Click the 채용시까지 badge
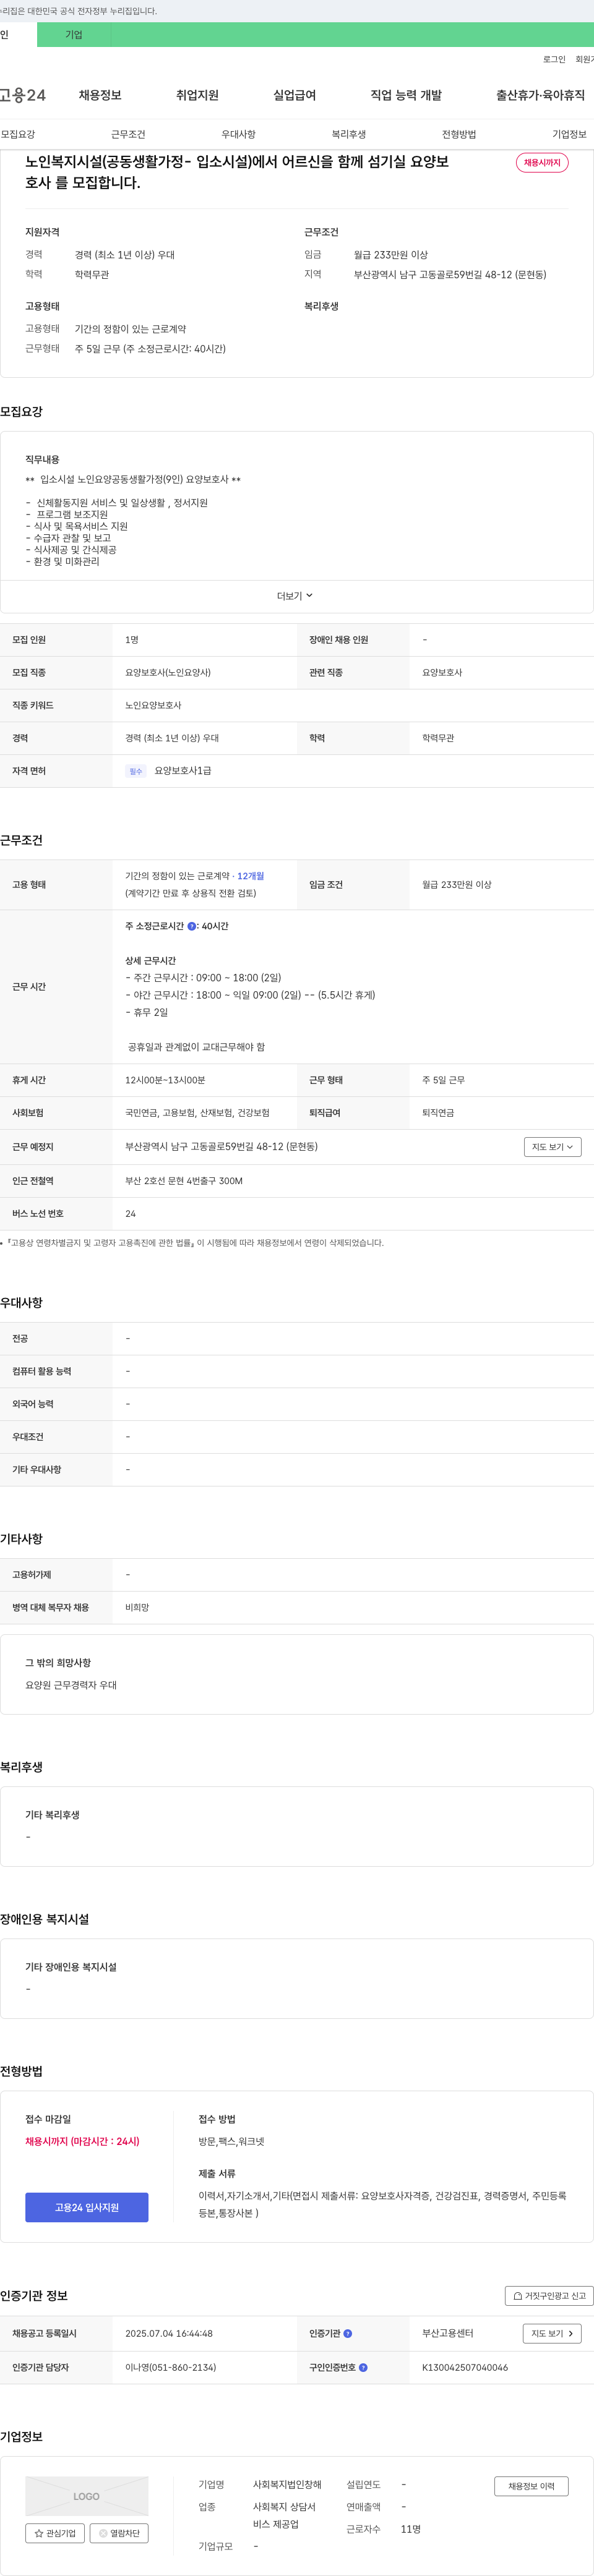The width and height of the screenshot is (594, 2576). coord(542,163)
